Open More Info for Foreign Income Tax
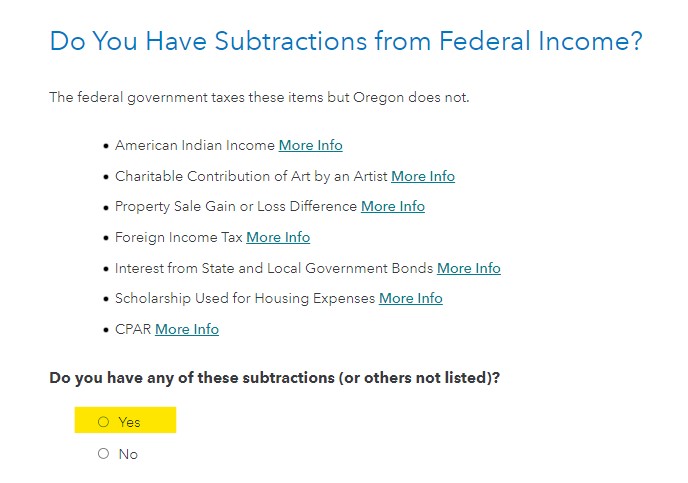The height and width of the screenshot is (483, 688). tap(278, 237)
